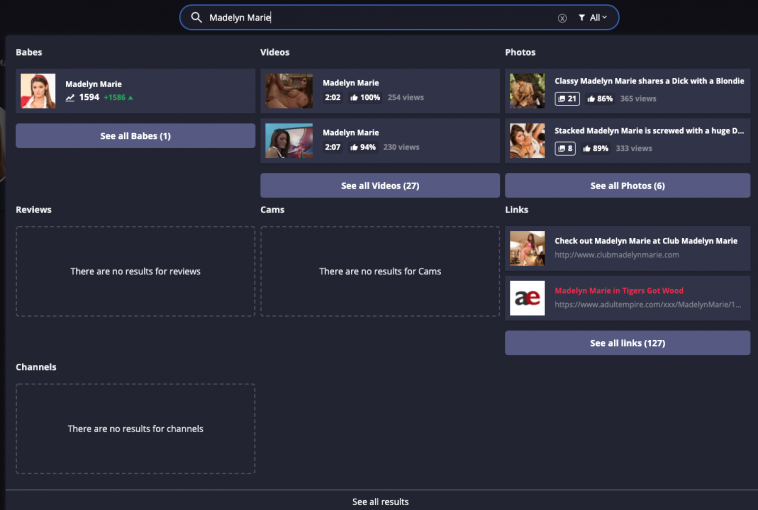Click the thumbs-up icon showing 100%

pos(355,98)
